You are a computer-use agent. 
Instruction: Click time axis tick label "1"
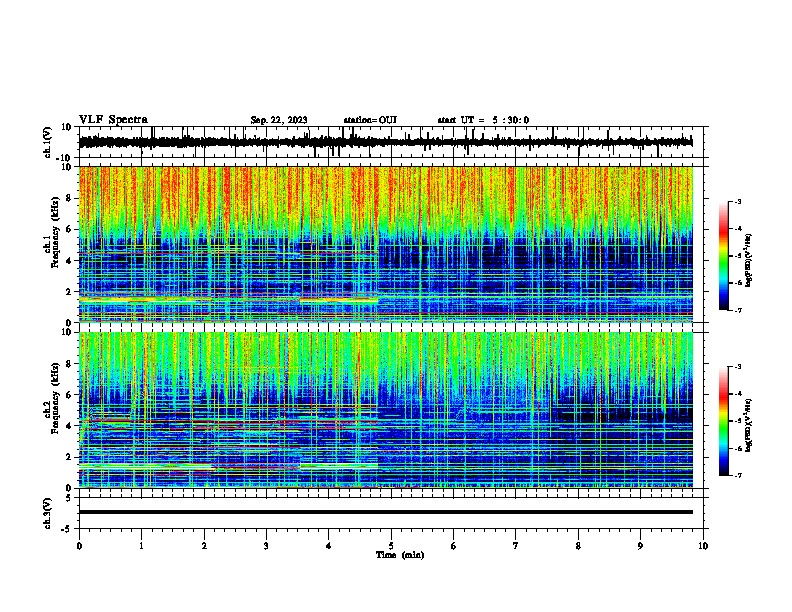click(142, 546)
